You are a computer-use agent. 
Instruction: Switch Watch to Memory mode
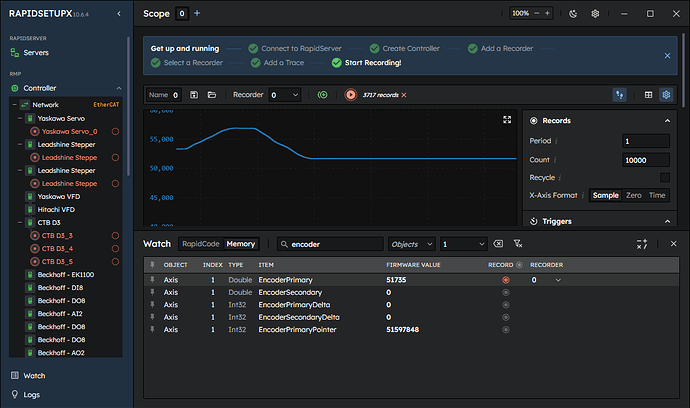coord(241,244)
